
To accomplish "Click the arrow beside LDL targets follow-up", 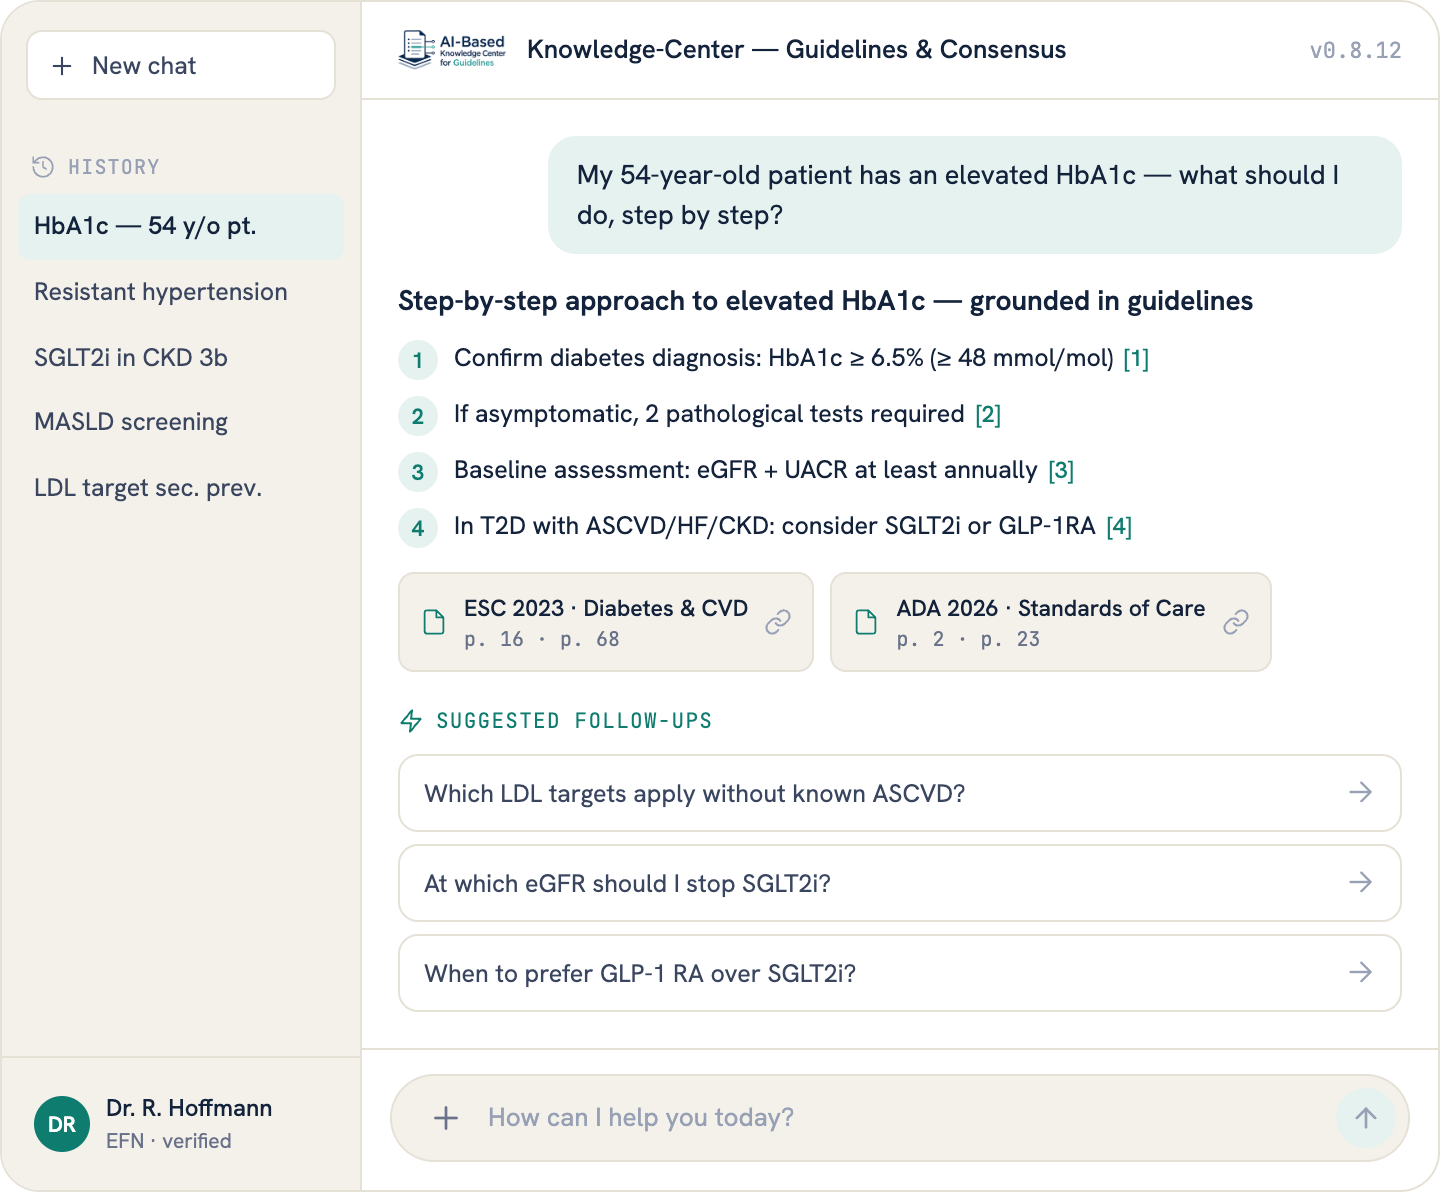I will (1360, 793).
